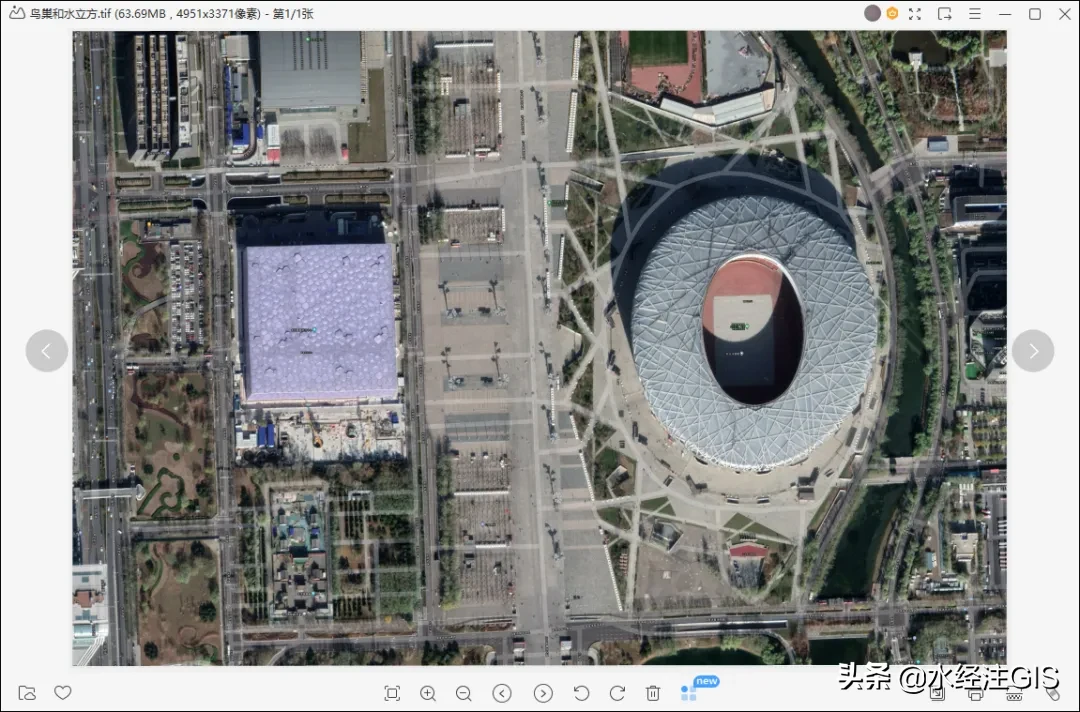Maximize the image viewer window
This screenshot has height=712, width=1080.
click(1035, 14)
